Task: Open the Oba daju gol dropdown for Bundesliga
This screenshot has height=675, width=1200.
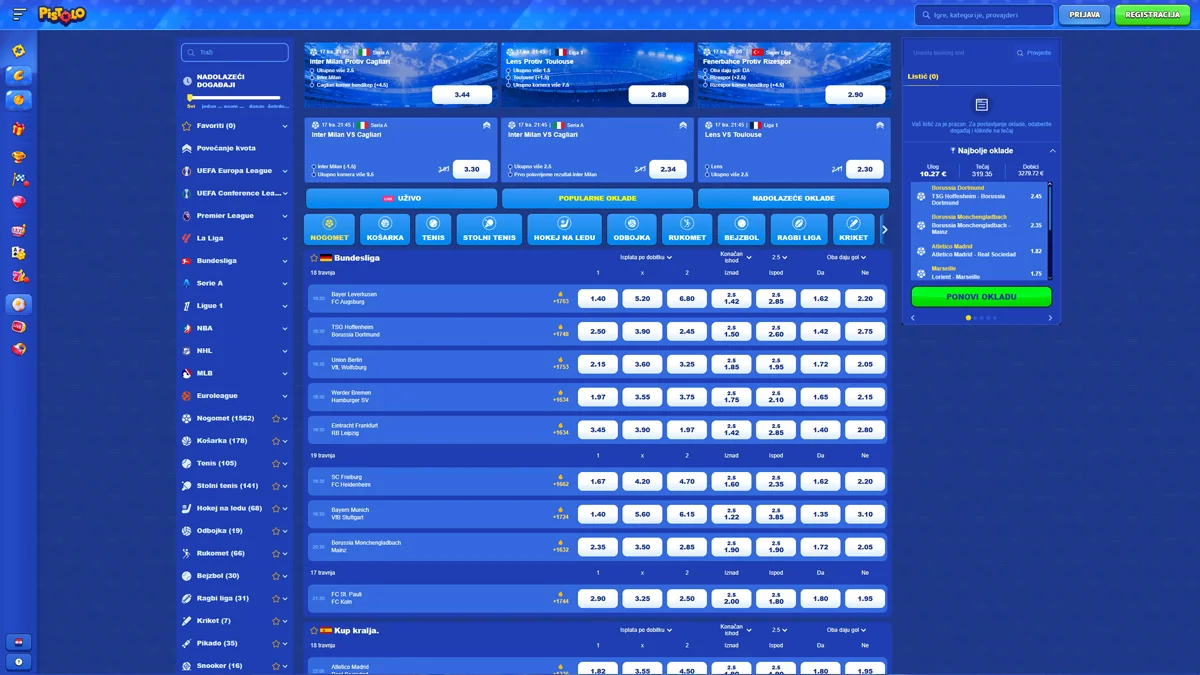Action: [x=846, y=257]
